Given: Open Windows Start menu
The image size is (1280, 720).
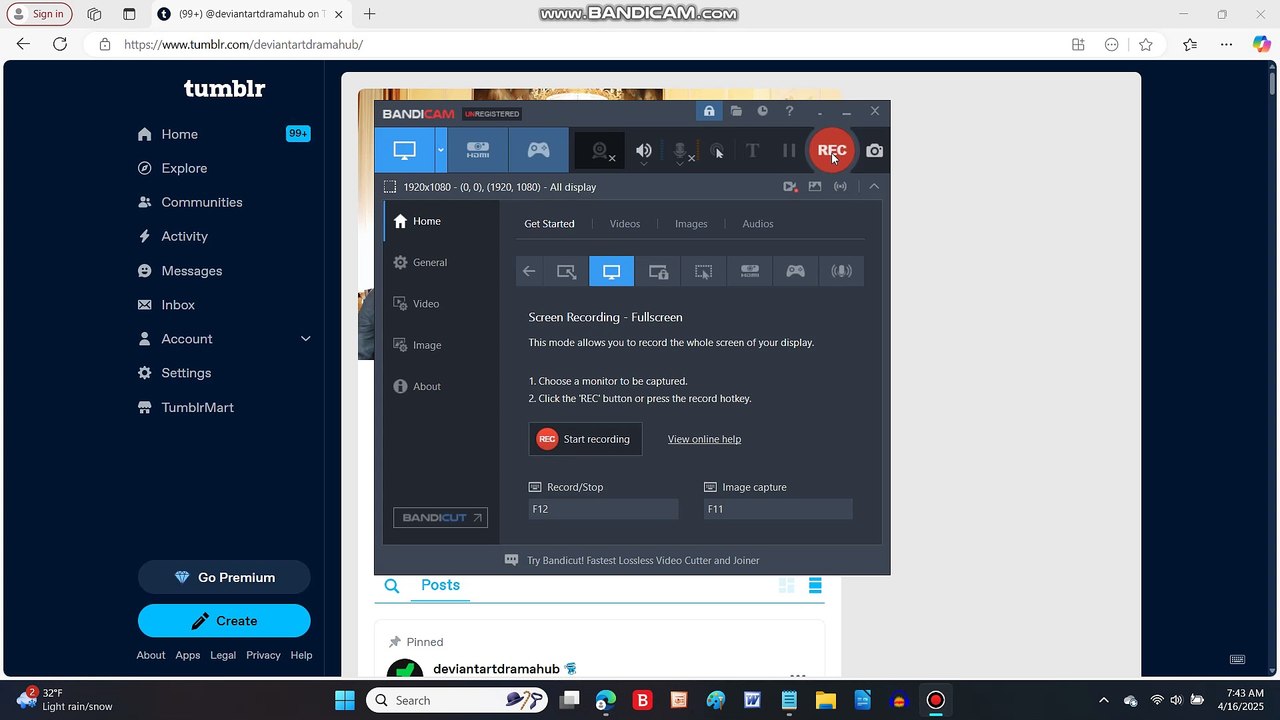Looking at the screenshot, I should 344,700.
